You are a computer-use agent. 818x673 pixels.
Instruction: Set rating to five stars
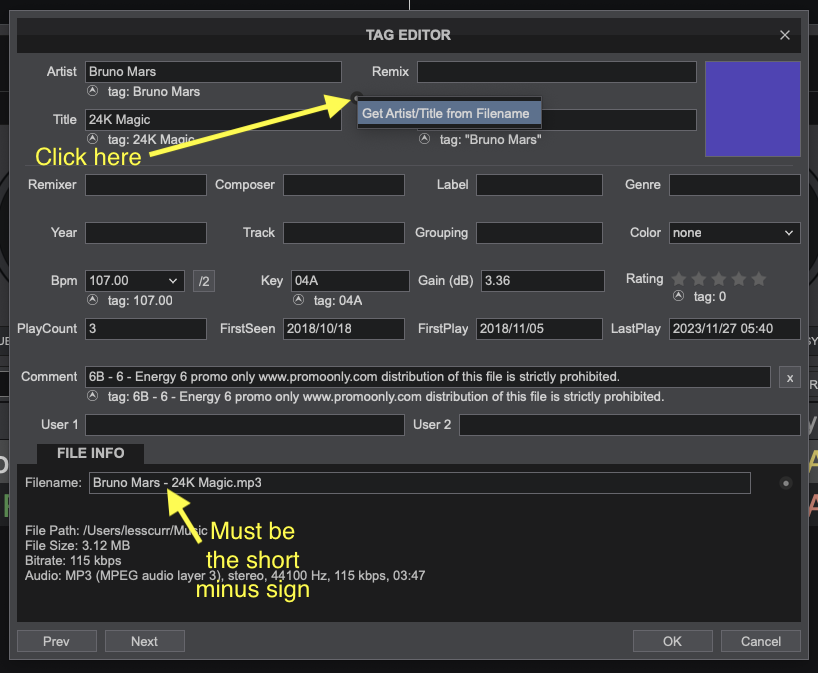[759, 279]
